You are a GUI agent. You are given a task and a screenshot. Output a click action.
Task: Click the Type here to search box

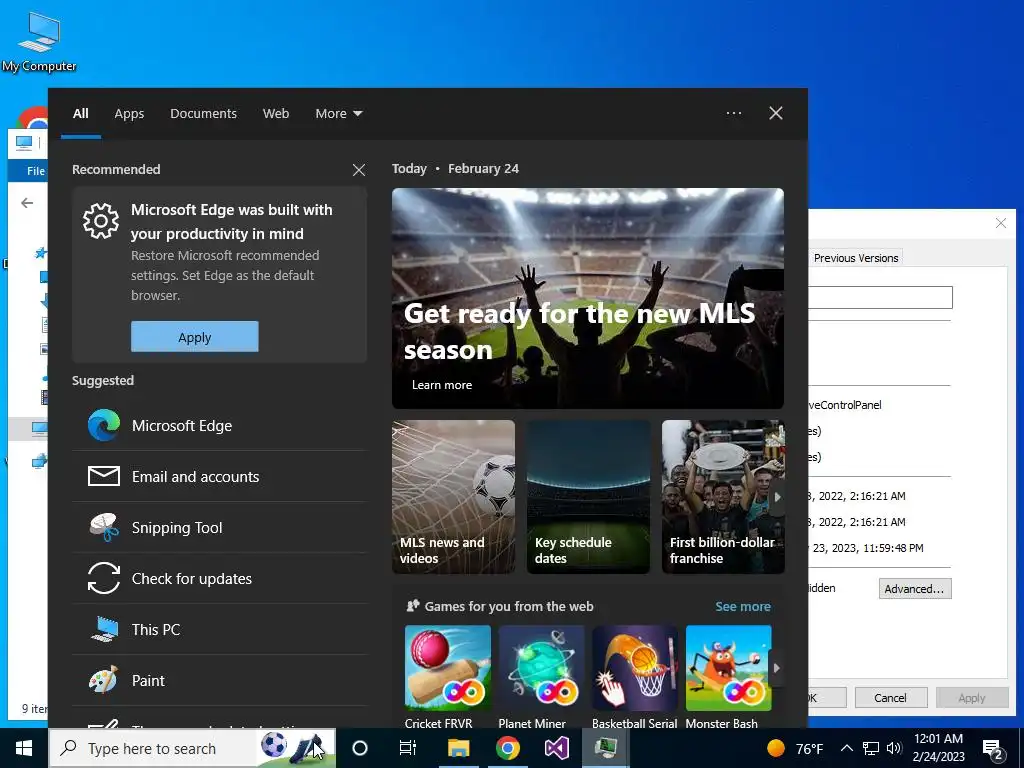coord(192,748)
